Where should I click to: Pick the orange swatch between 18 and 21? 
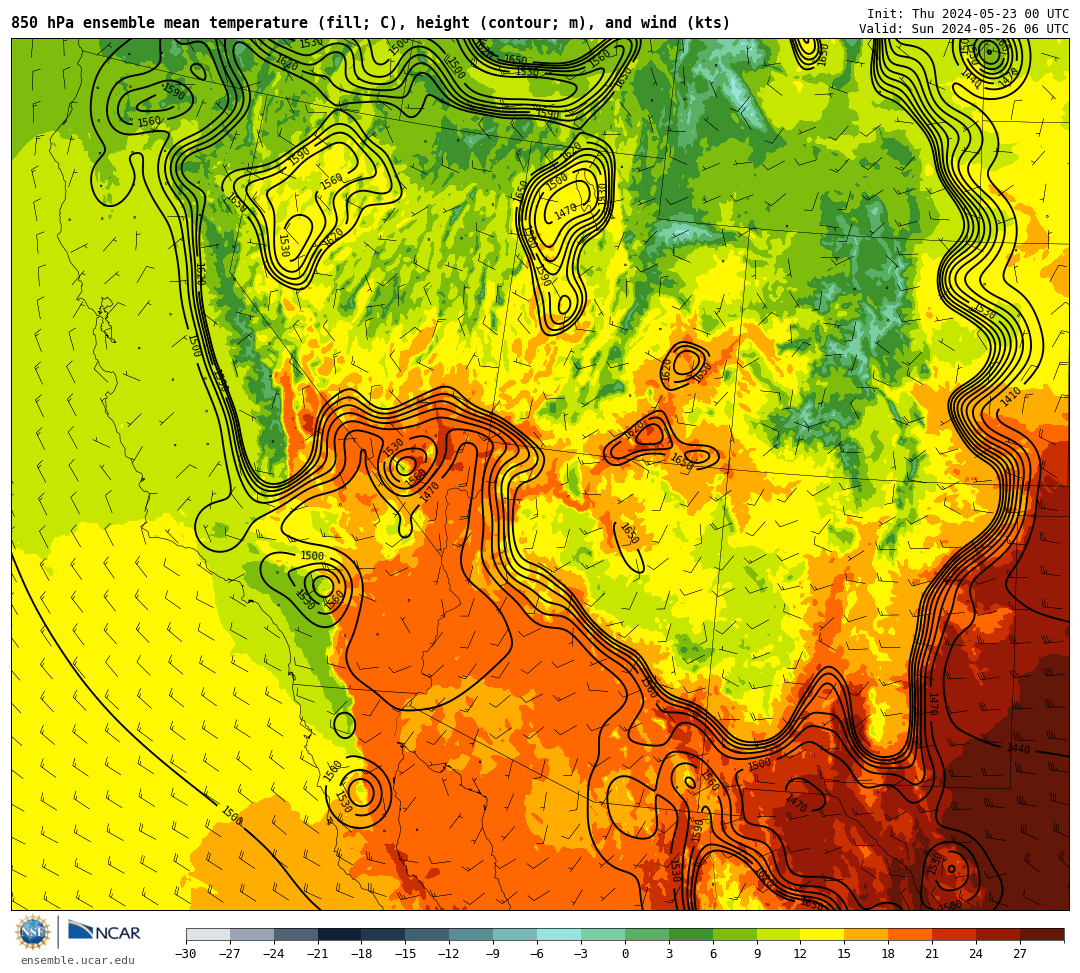[x=911, y=934]
